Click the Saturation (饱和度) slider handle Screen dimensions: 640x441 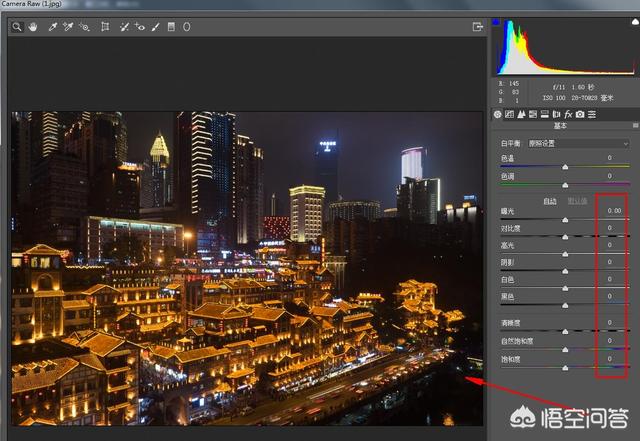(565, 368)
